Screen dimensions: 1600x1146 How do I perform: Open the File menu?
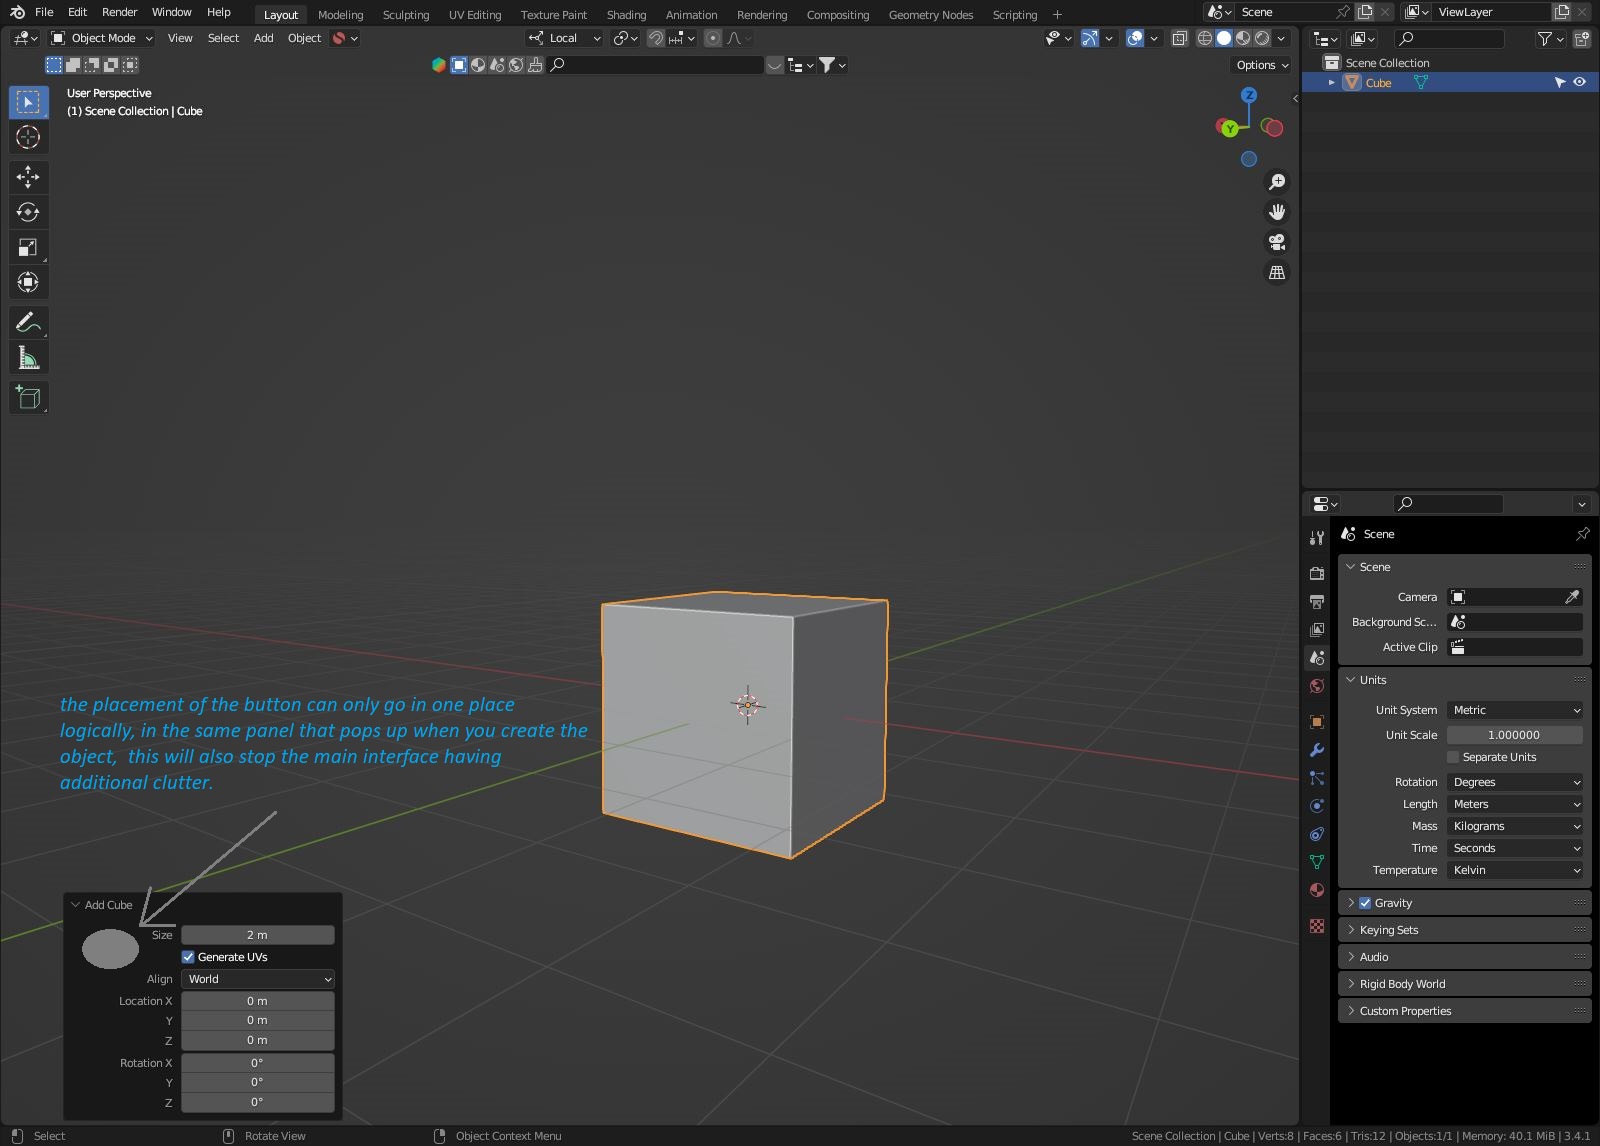coord(44,12)
